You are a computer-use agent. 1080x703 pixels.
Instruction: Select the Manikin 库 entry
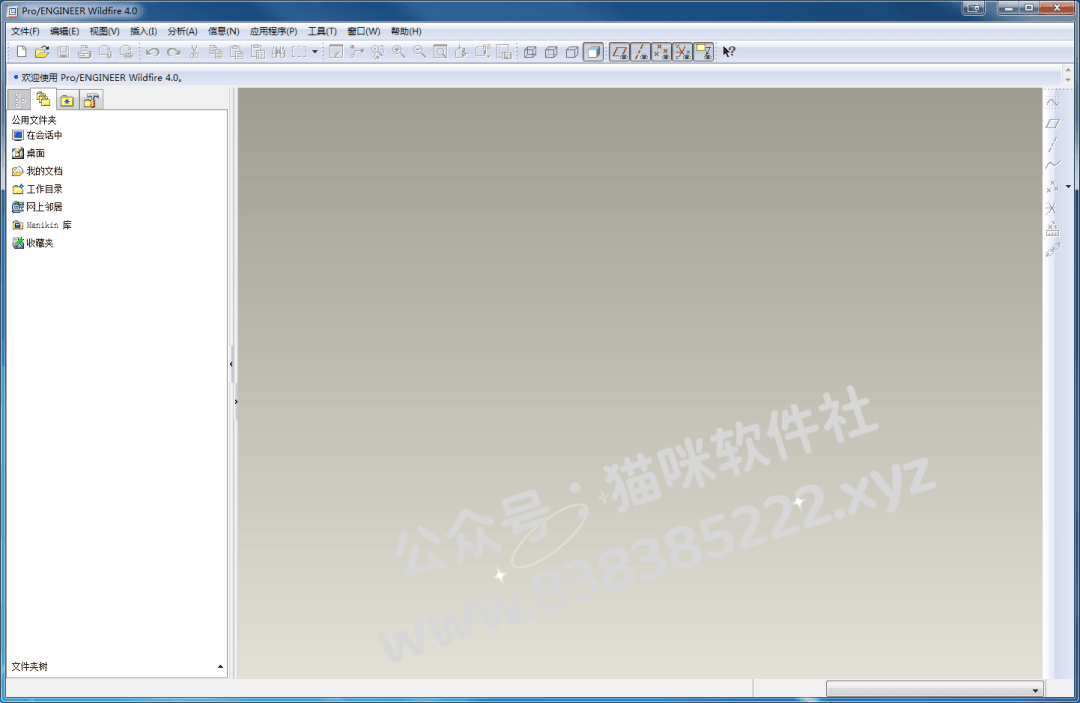coord(42,225)
